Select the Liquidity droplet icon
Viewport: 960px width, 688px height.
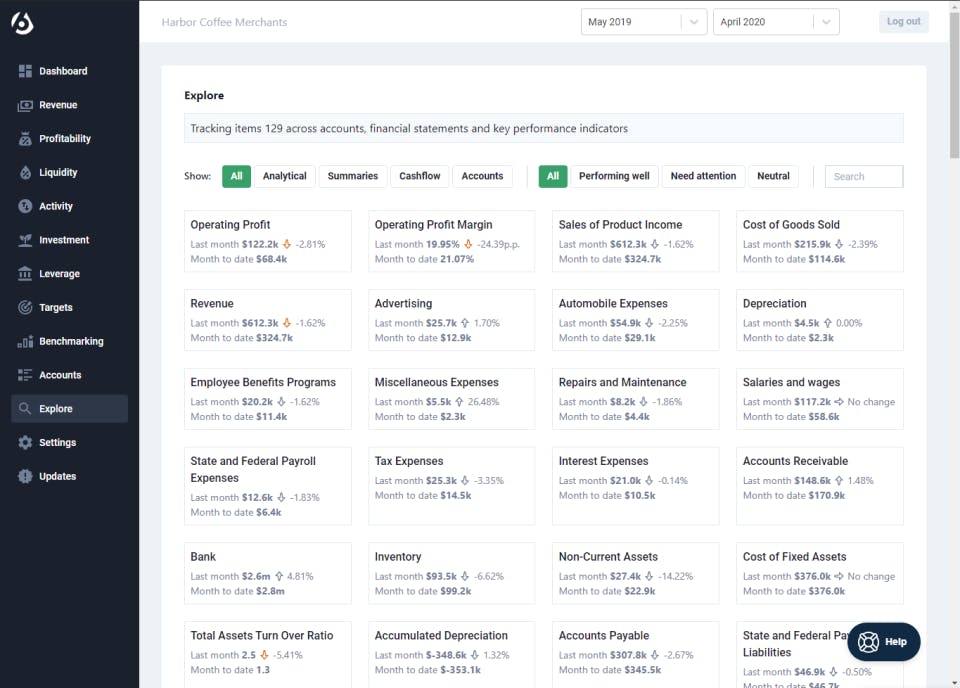(25, 173)
